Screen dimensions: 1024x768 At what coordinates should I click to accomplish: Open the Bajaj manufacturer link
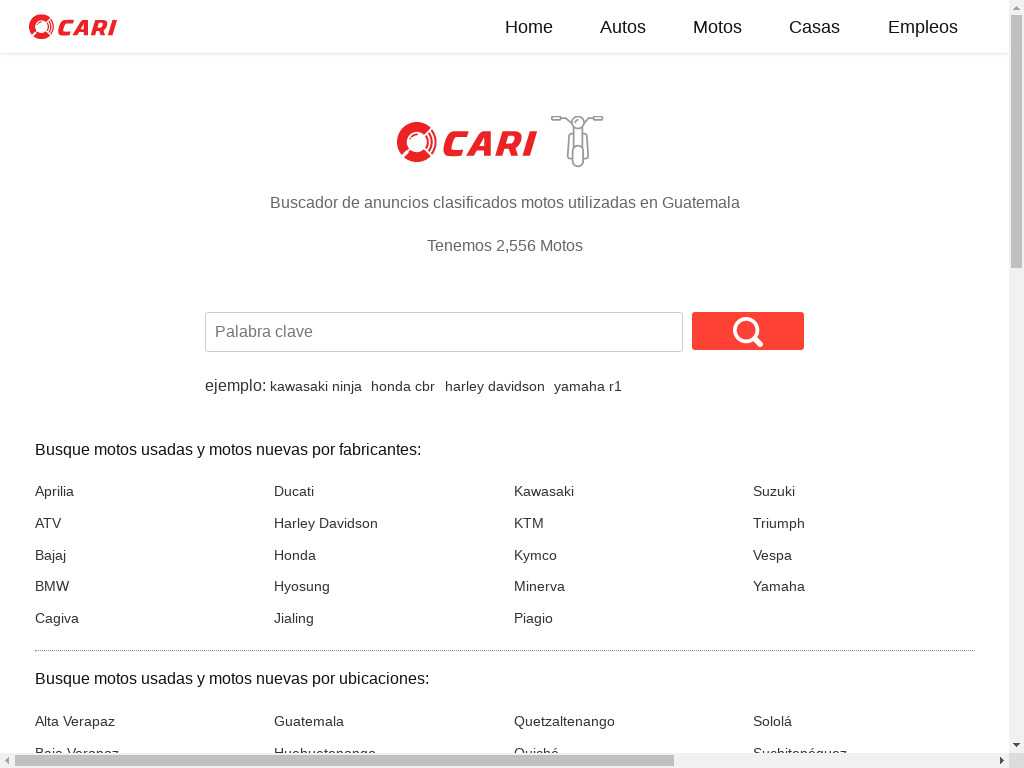tap(50, 555)
